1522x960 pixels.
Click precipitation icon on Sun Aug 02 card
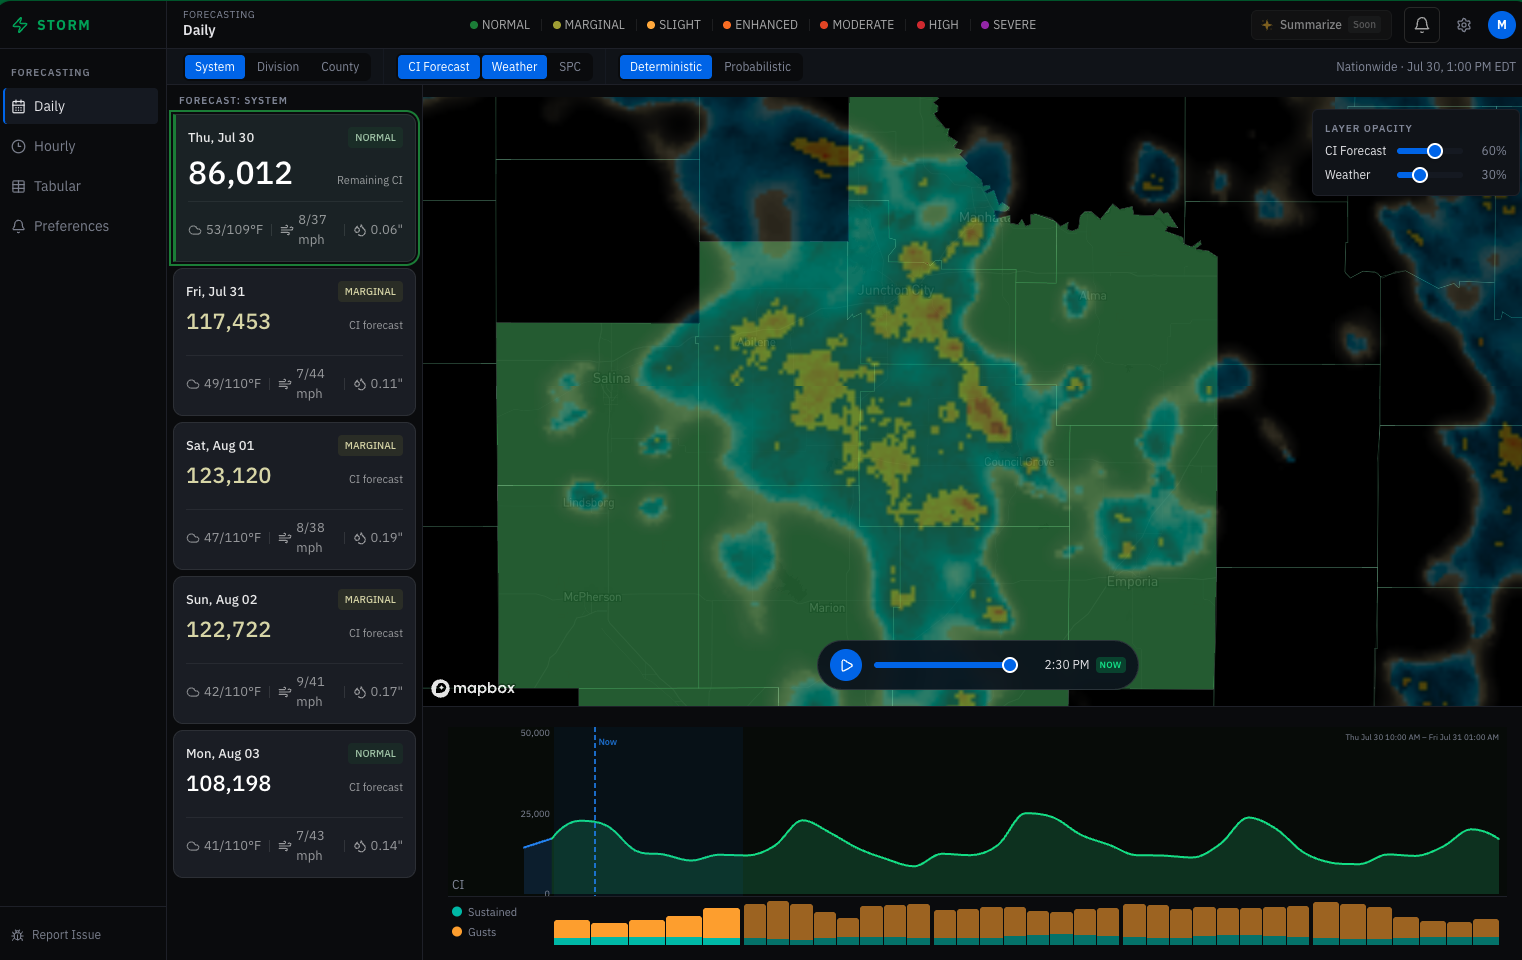coord(360,692)
